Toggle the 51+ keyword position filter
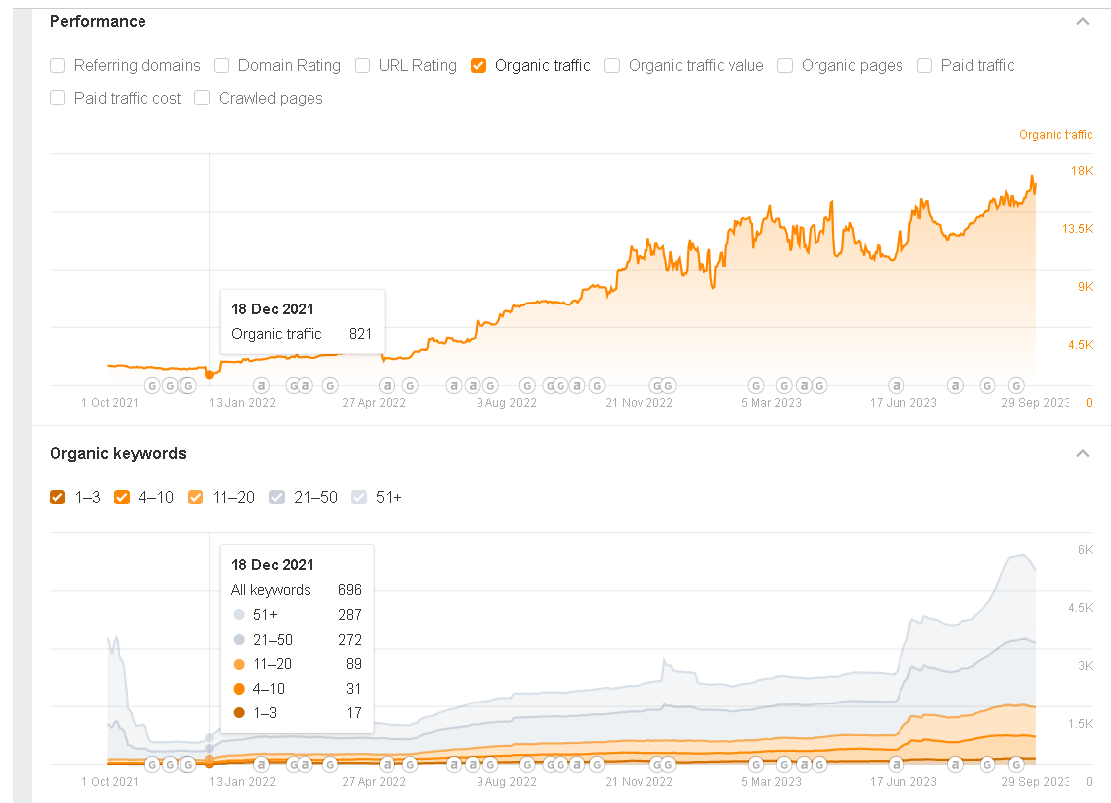This screenshot has width=1111, height=803. (359, 497)
